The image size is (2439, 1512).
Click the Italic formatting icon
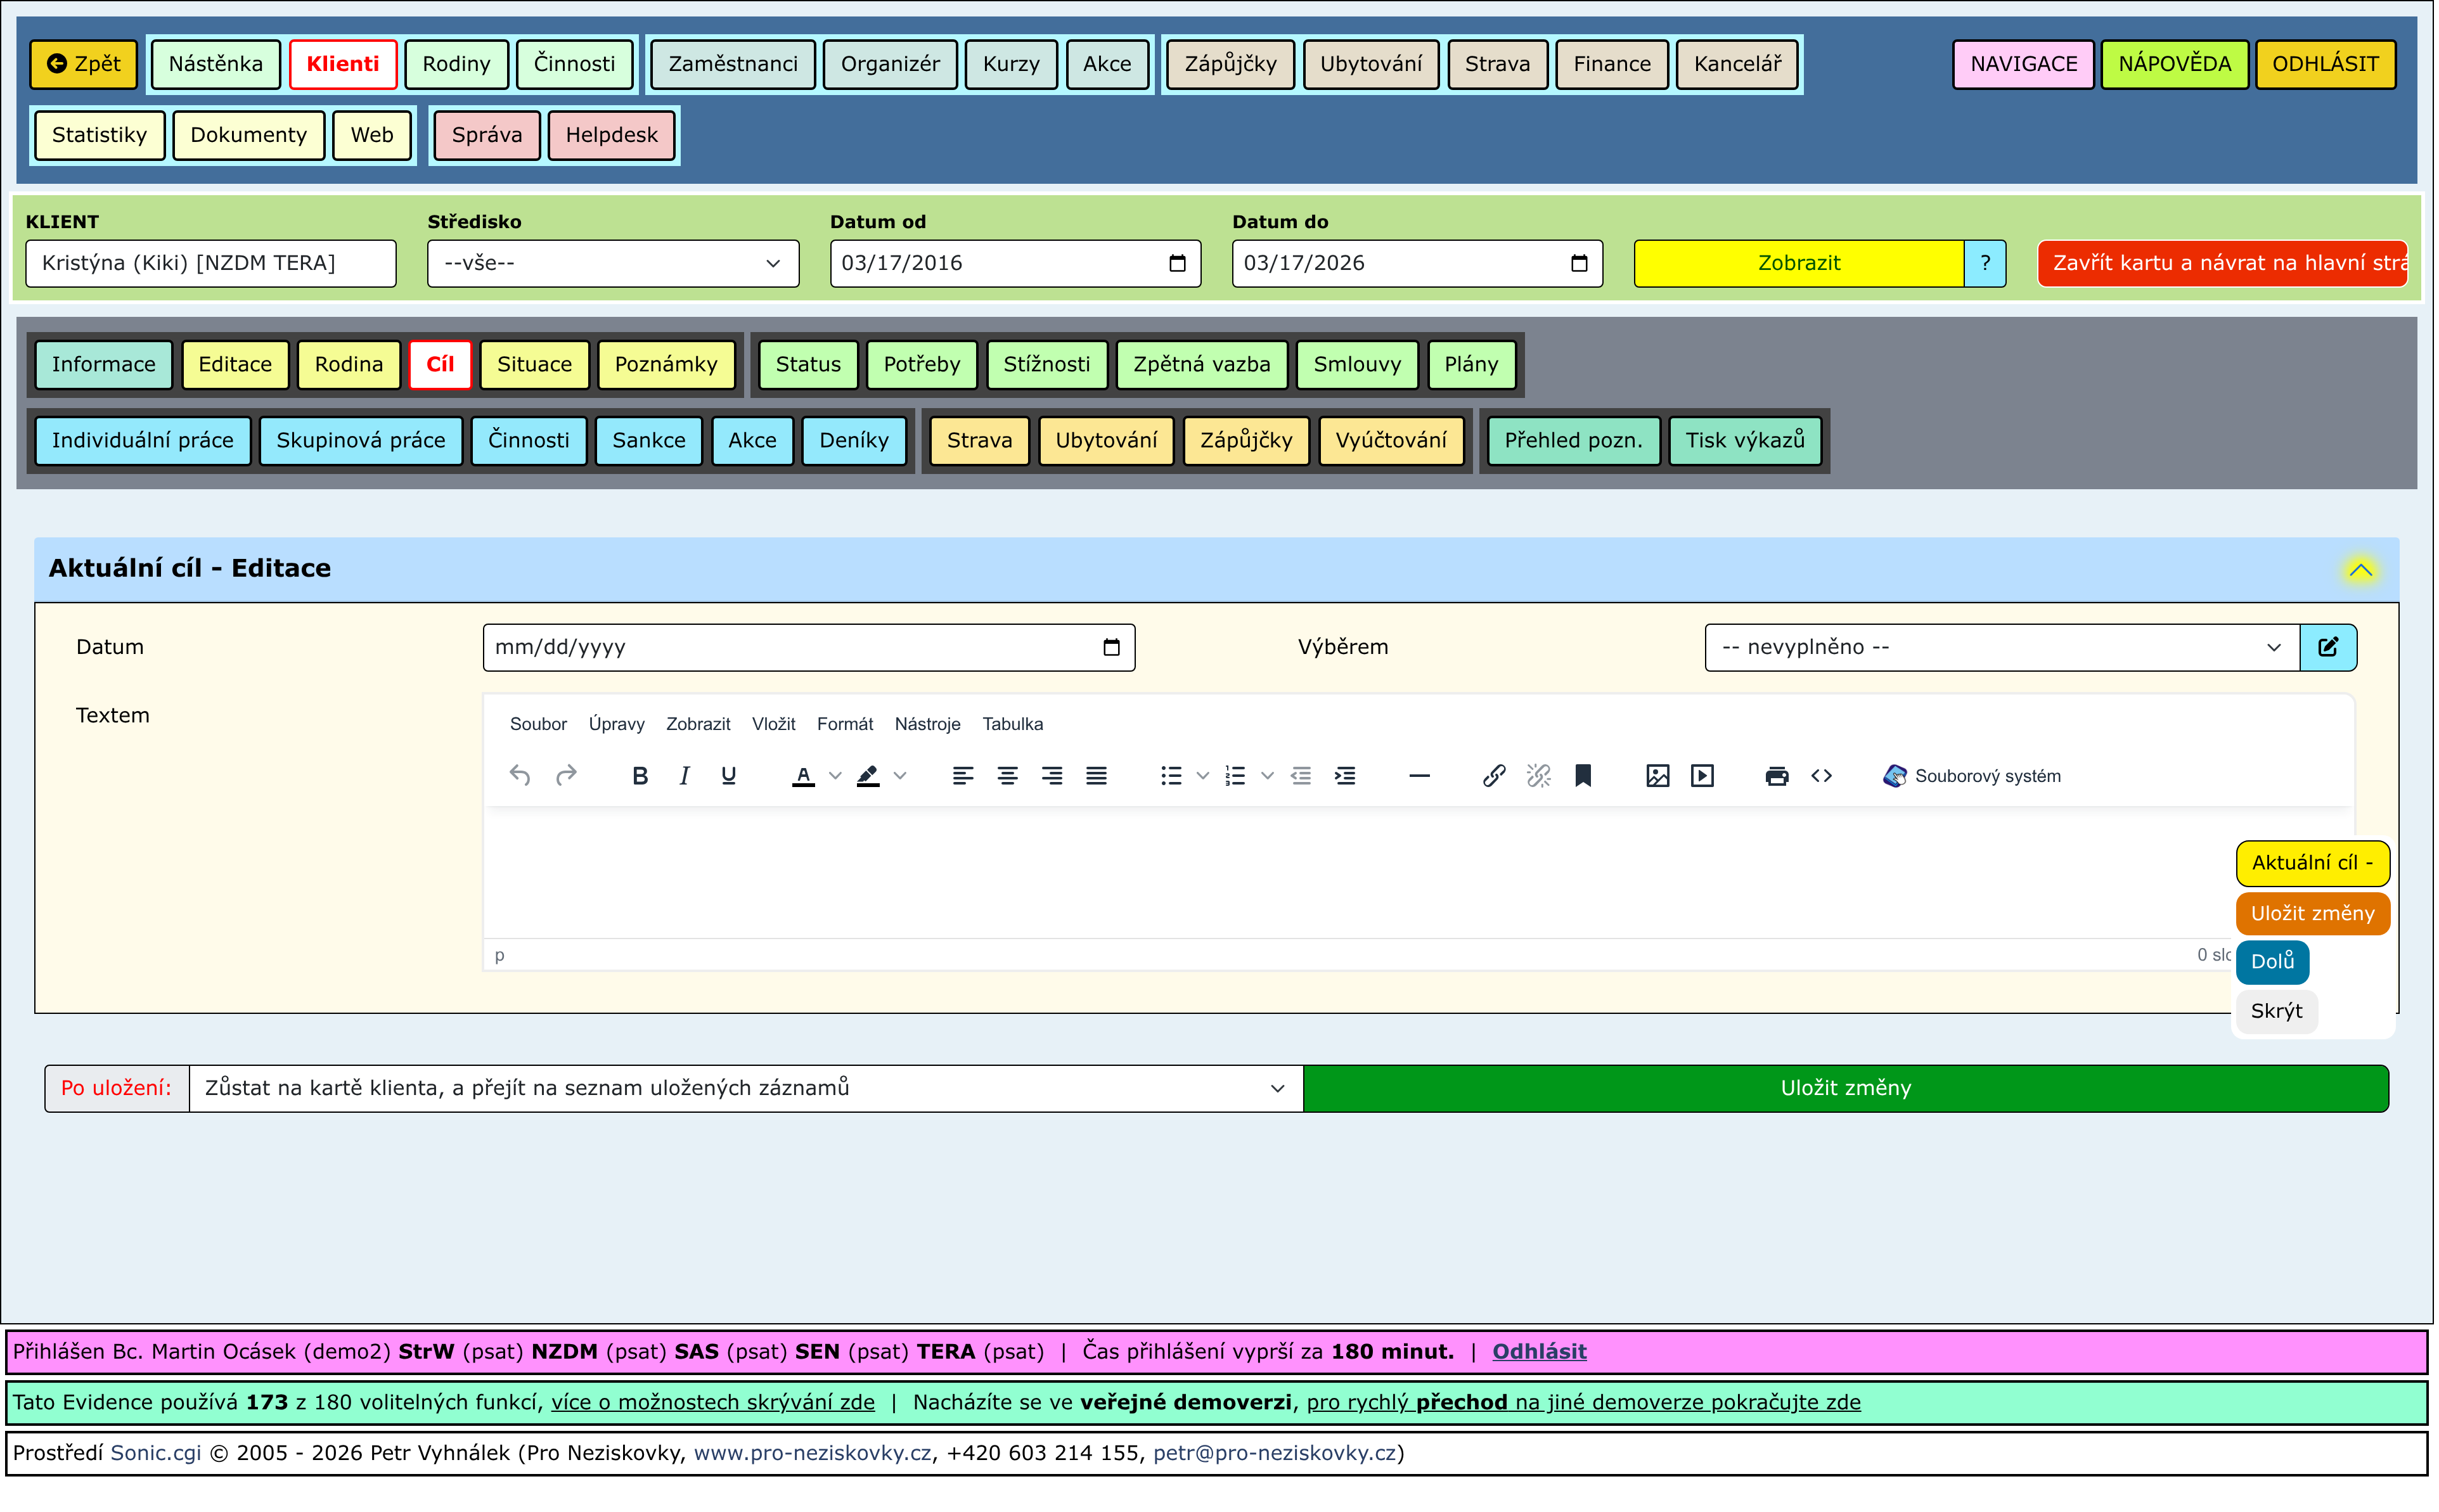[684, 776]
